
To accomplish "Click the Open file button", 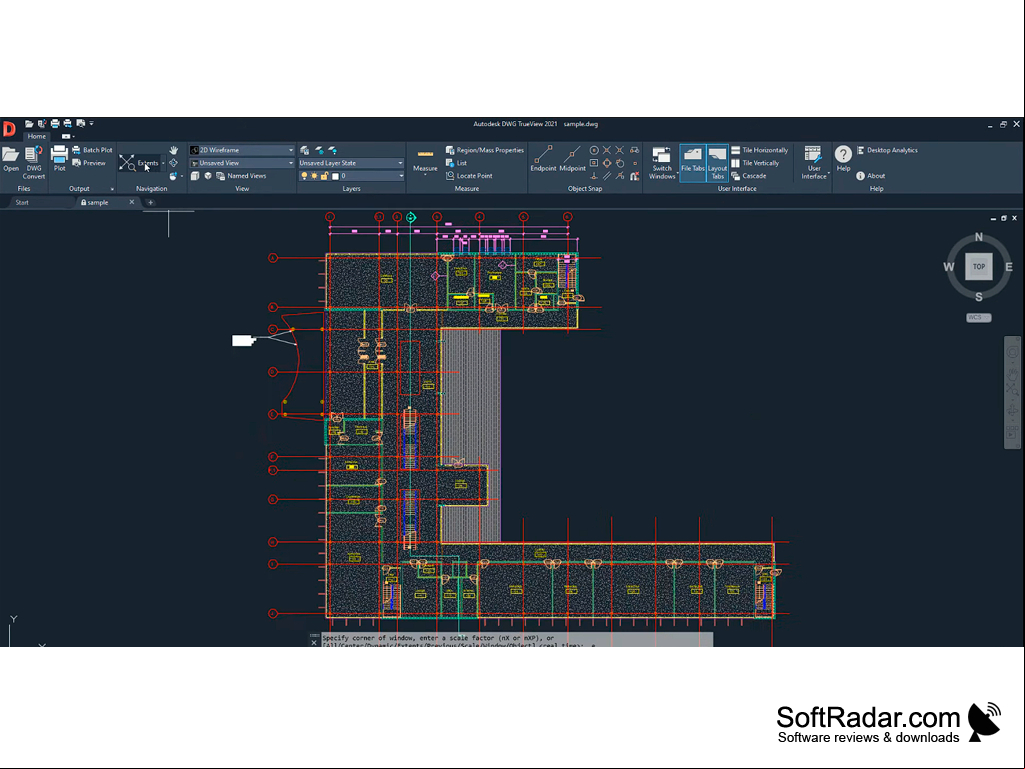I will 10,160.
